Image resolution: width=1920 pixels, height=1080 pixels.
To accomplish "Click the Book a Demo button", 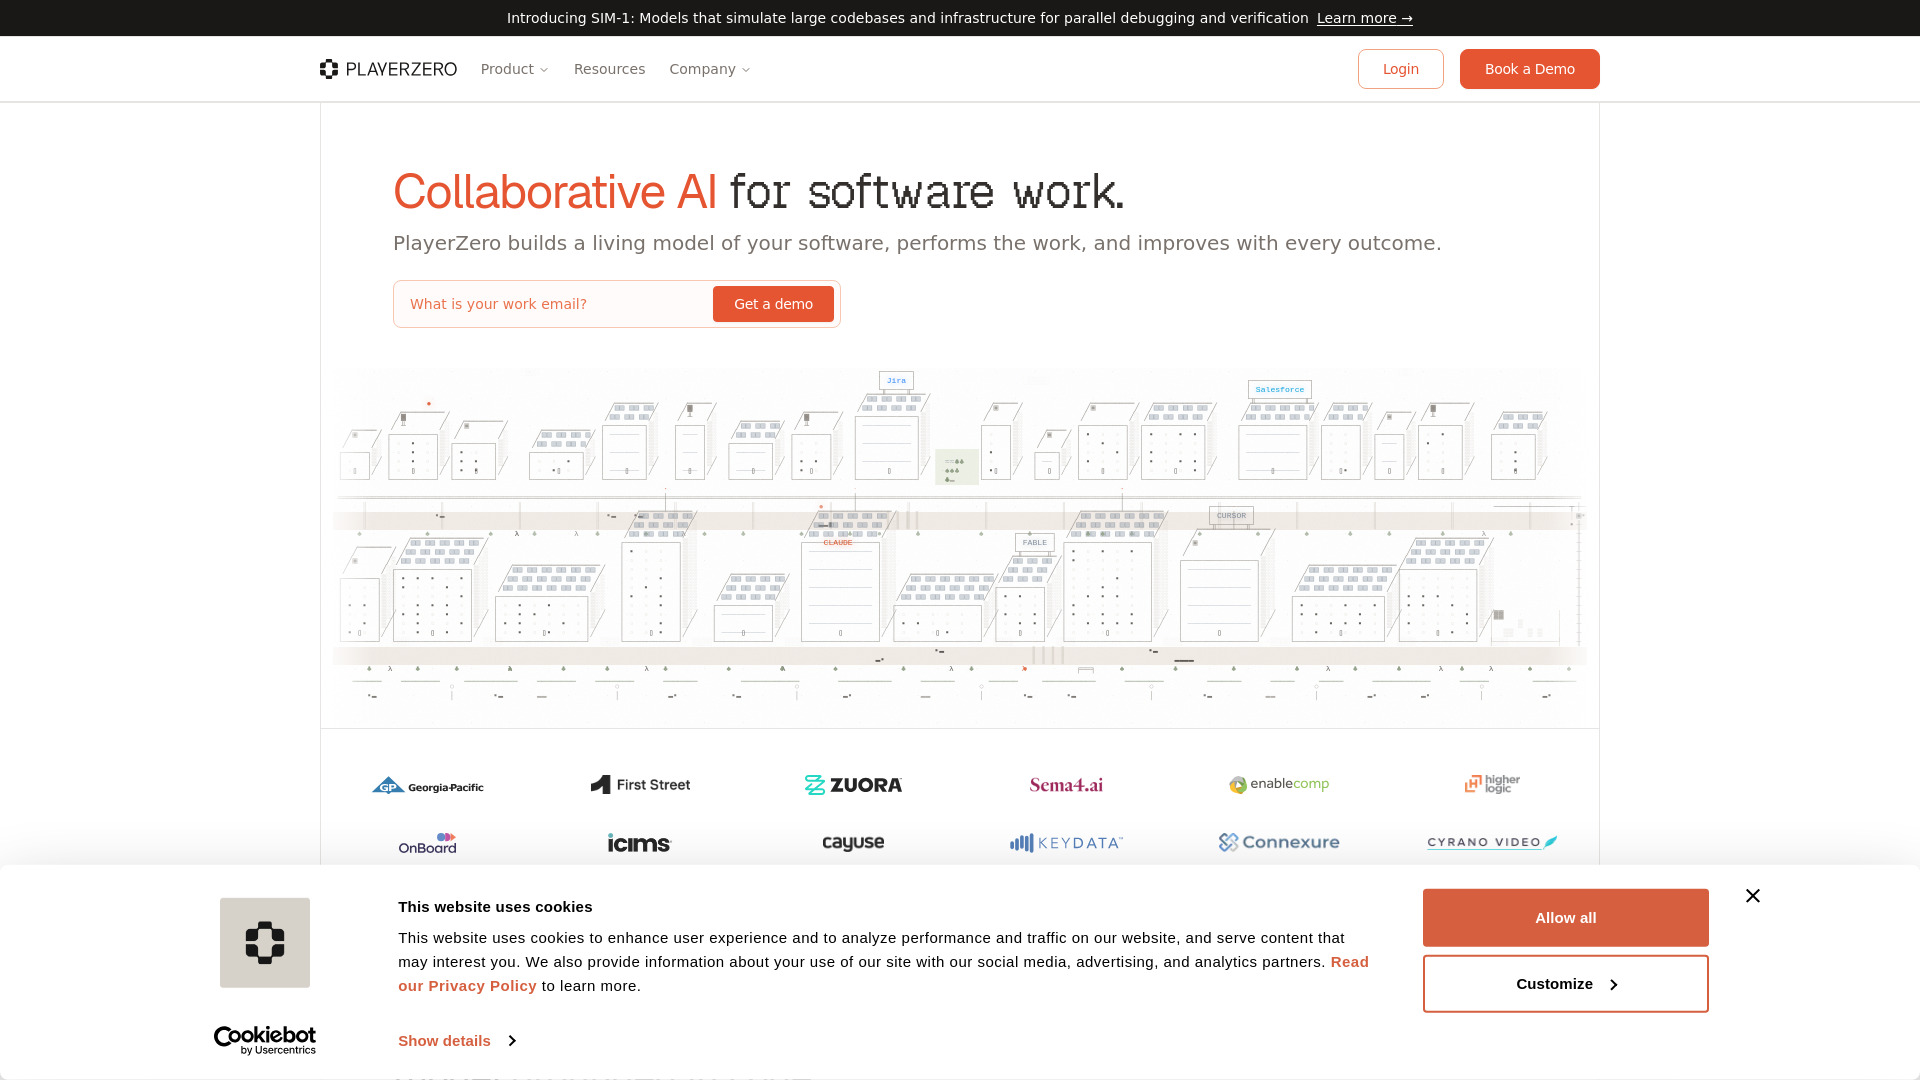I will coord(1530,69).
